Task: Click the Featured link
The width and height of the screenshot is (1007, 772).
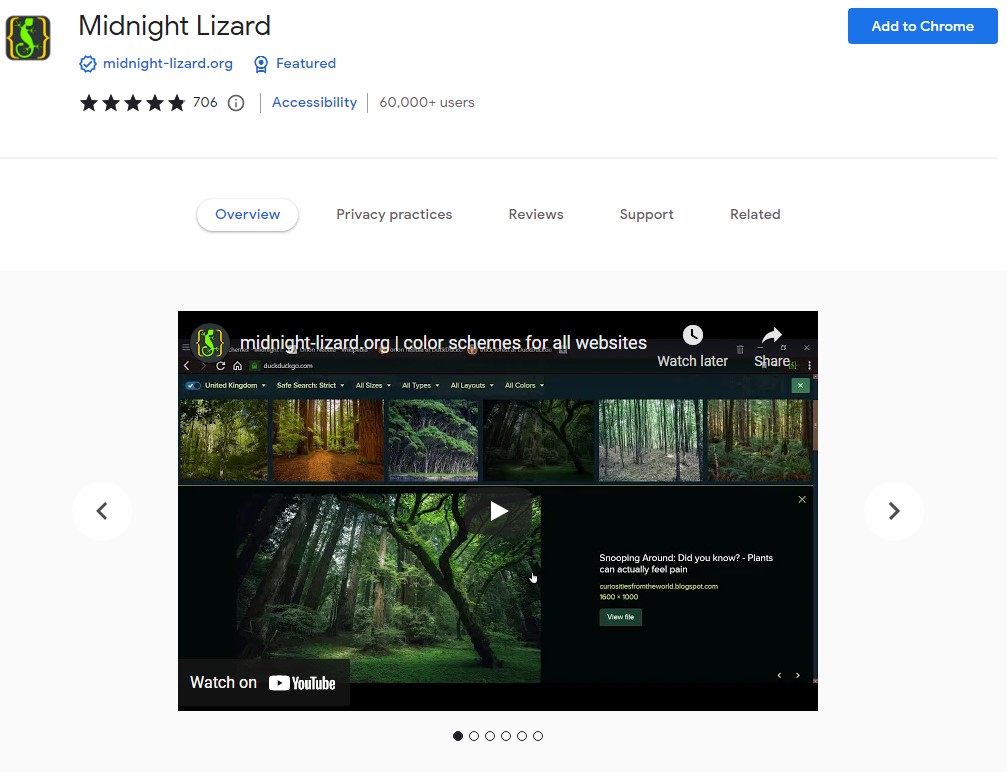Action: click(306, 64)
